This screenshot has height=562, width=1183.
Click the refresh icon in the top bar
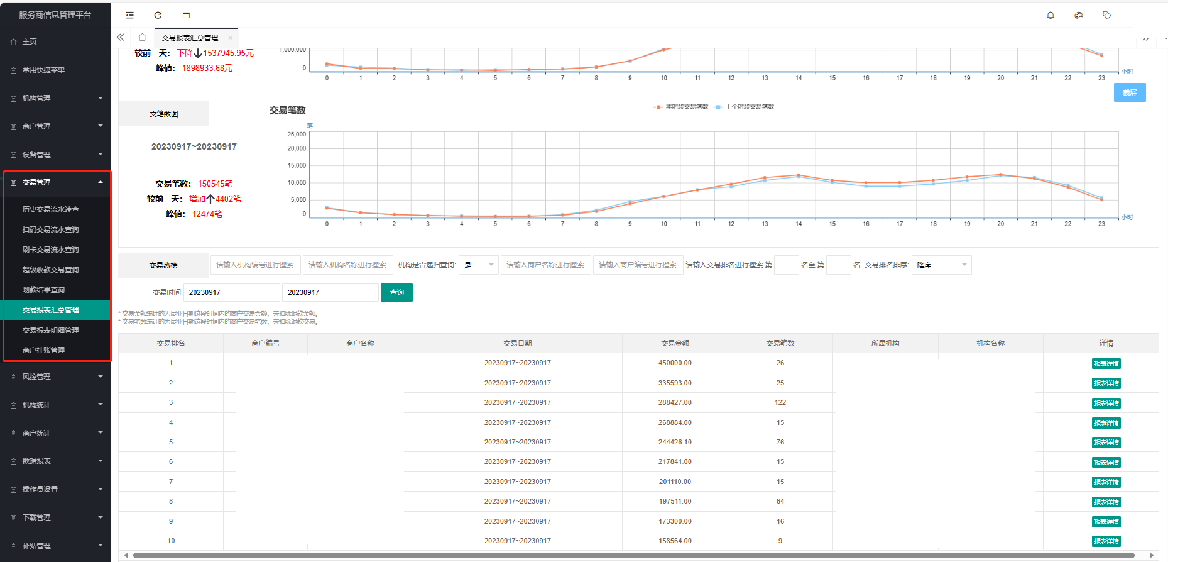coord(158,16)
